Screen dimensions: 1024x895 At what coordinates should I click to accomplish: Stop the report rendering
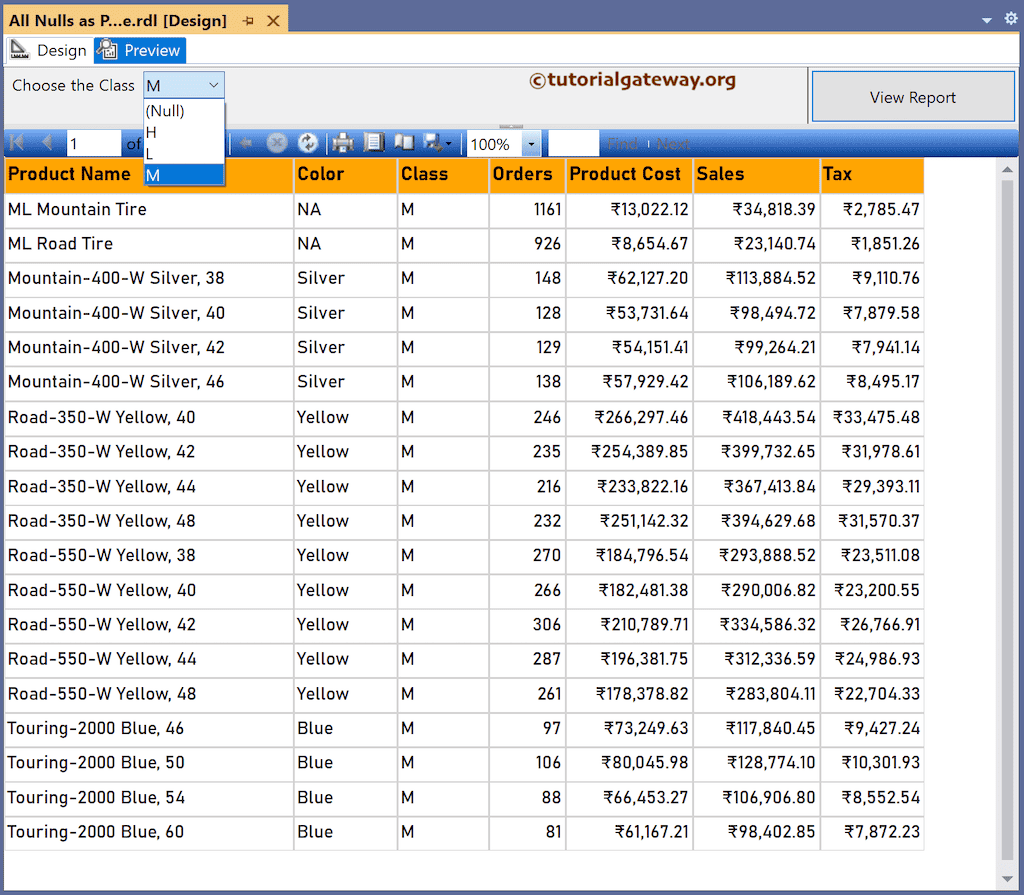pos(277,142)
